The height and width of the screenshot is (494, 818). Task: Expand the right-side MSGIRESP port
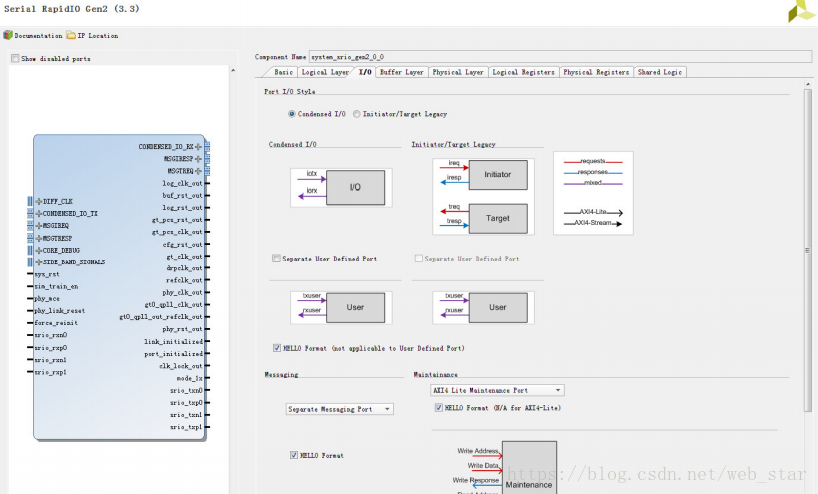(198, 159)
